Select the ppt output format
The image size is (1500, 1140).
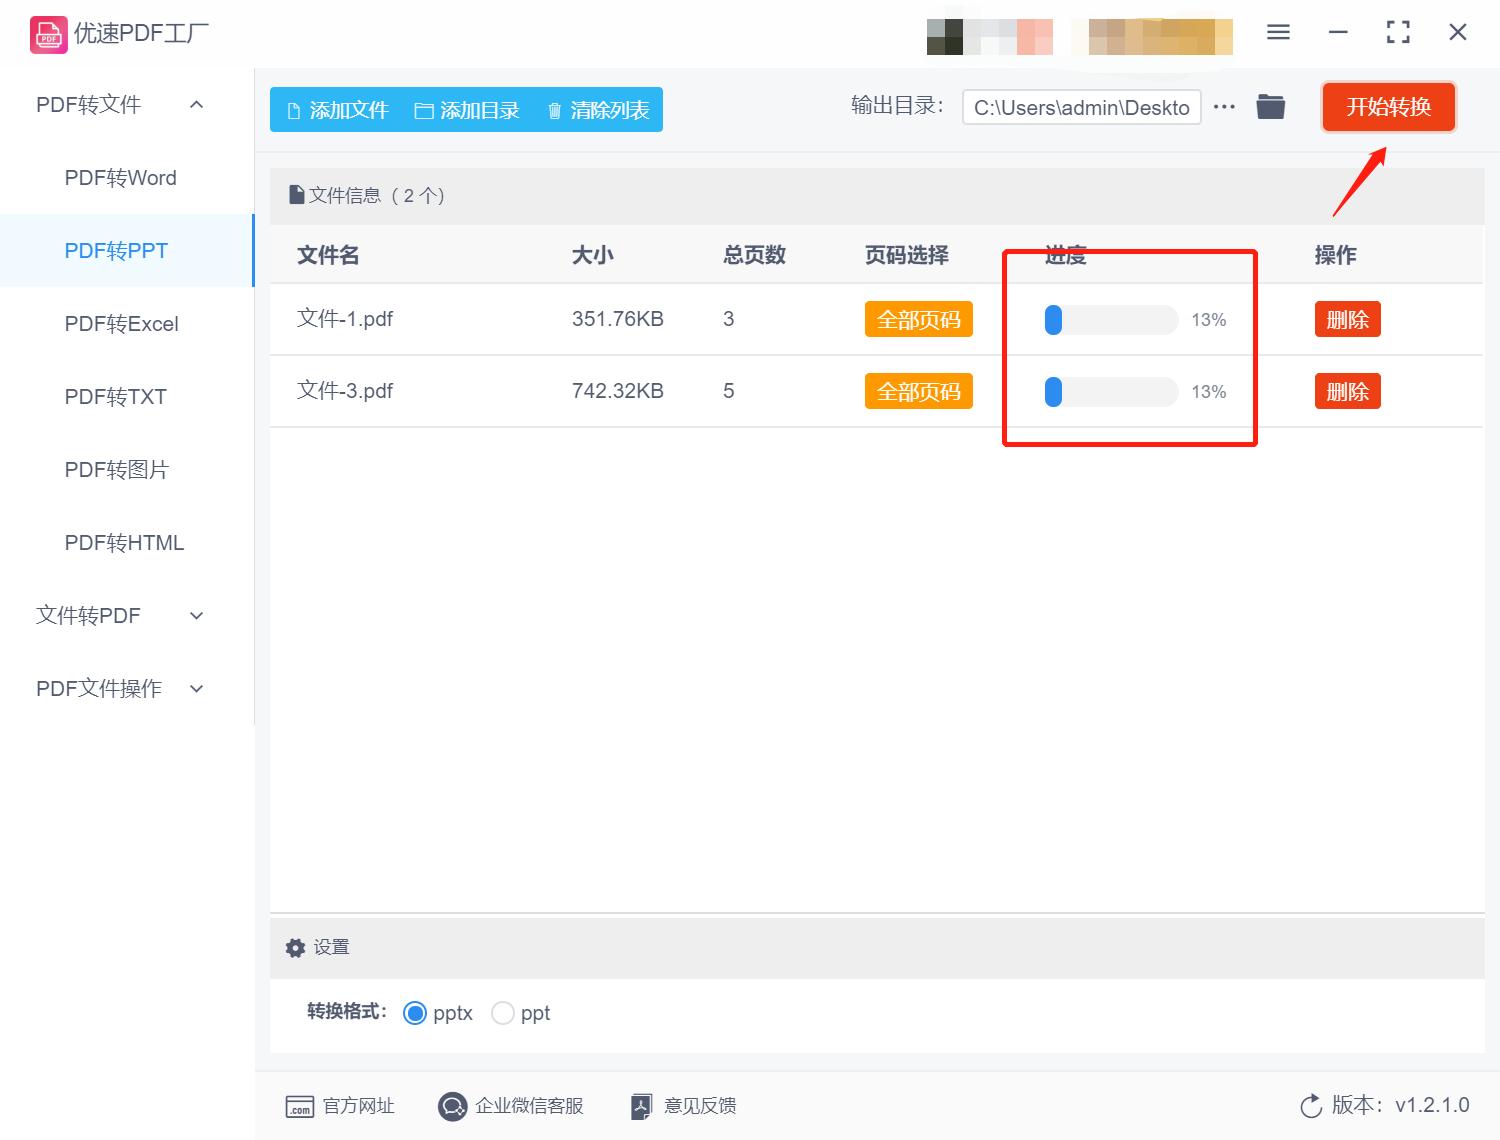(x=503, y=1013)
